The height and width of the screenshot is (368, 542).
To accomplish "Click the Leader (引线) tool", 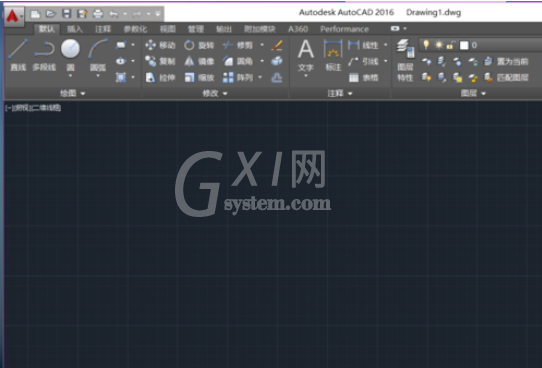I will pyautogui.click(x=363, y=61).
